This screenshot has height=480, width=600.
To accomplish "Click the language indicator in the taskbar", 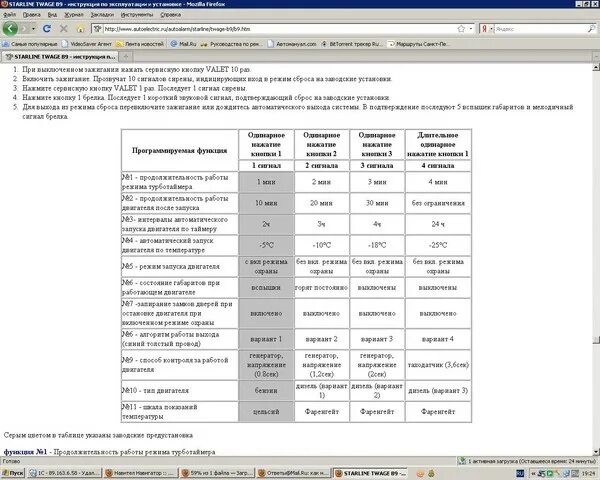I will tap(520, 473).
